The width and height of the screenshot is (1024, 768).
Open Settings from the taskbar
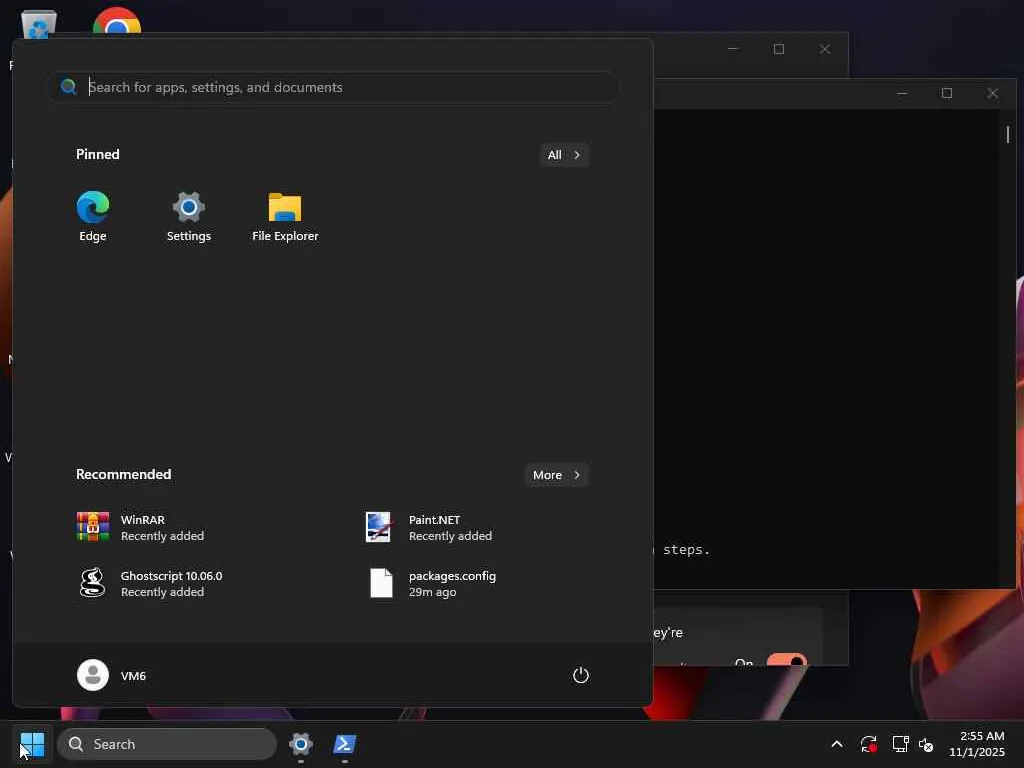300,744
